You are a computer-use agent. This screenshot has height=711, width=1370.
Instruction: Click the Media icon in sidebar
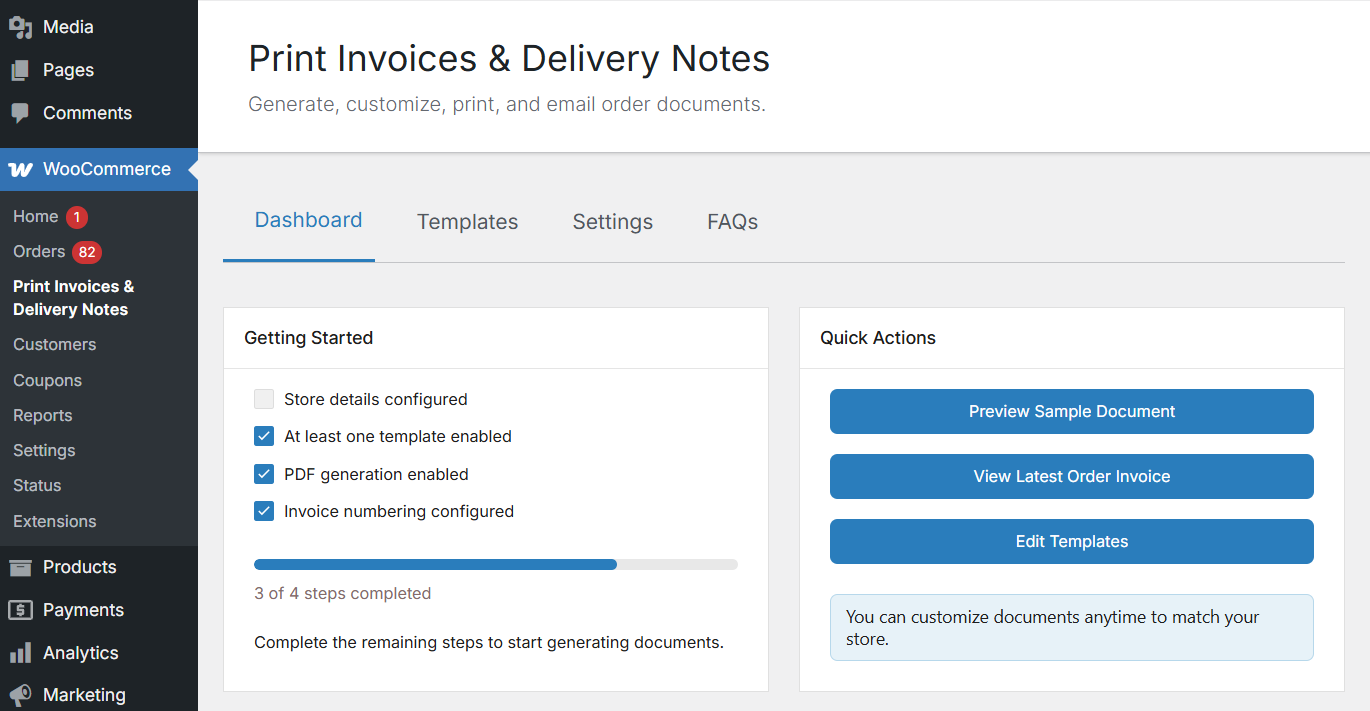[x=20, y=27]
